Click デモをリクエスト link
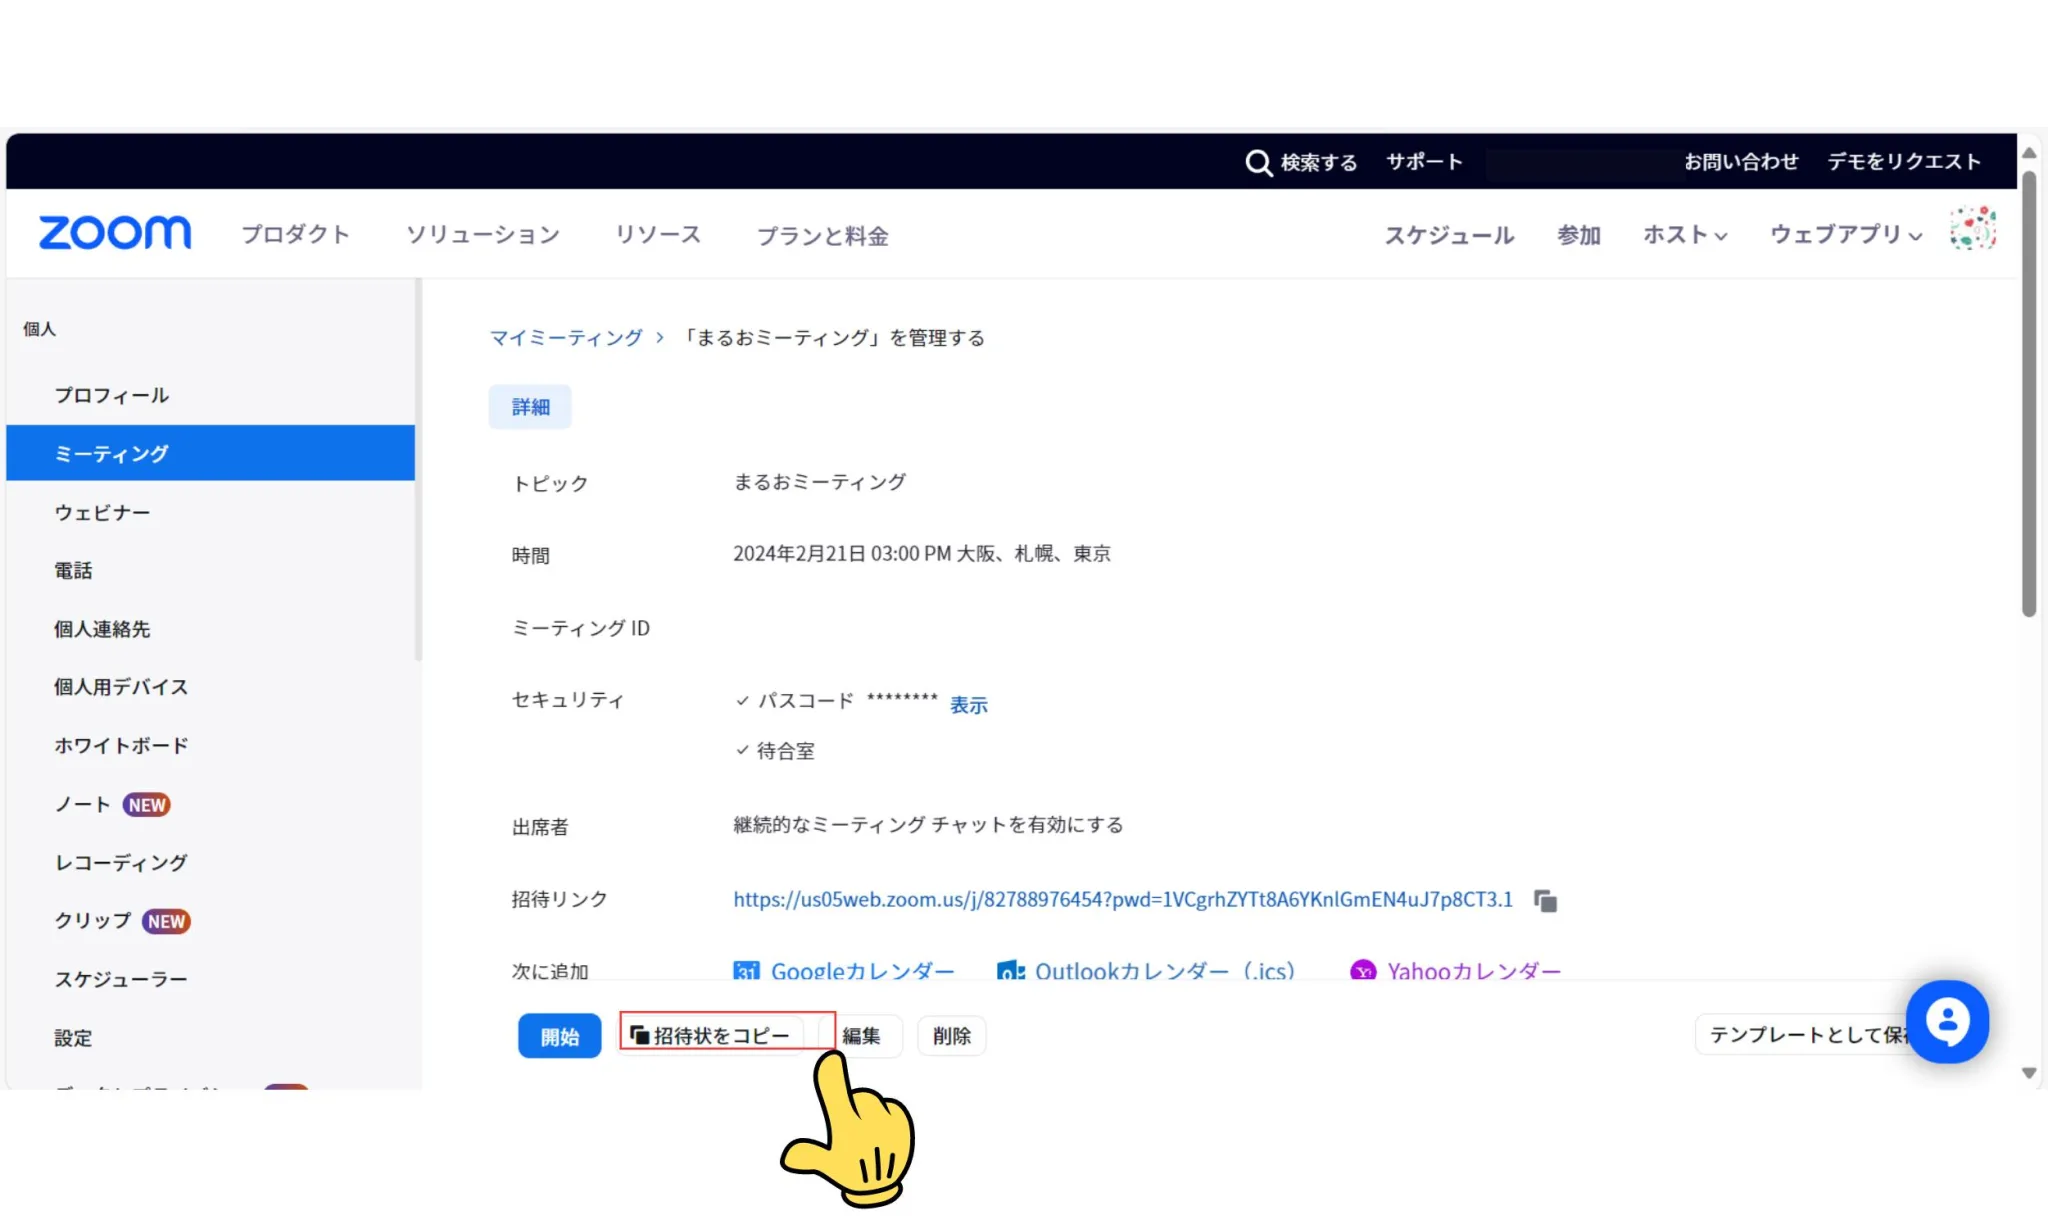This screenshot has height=1229, width=2048. [1904, 162]
